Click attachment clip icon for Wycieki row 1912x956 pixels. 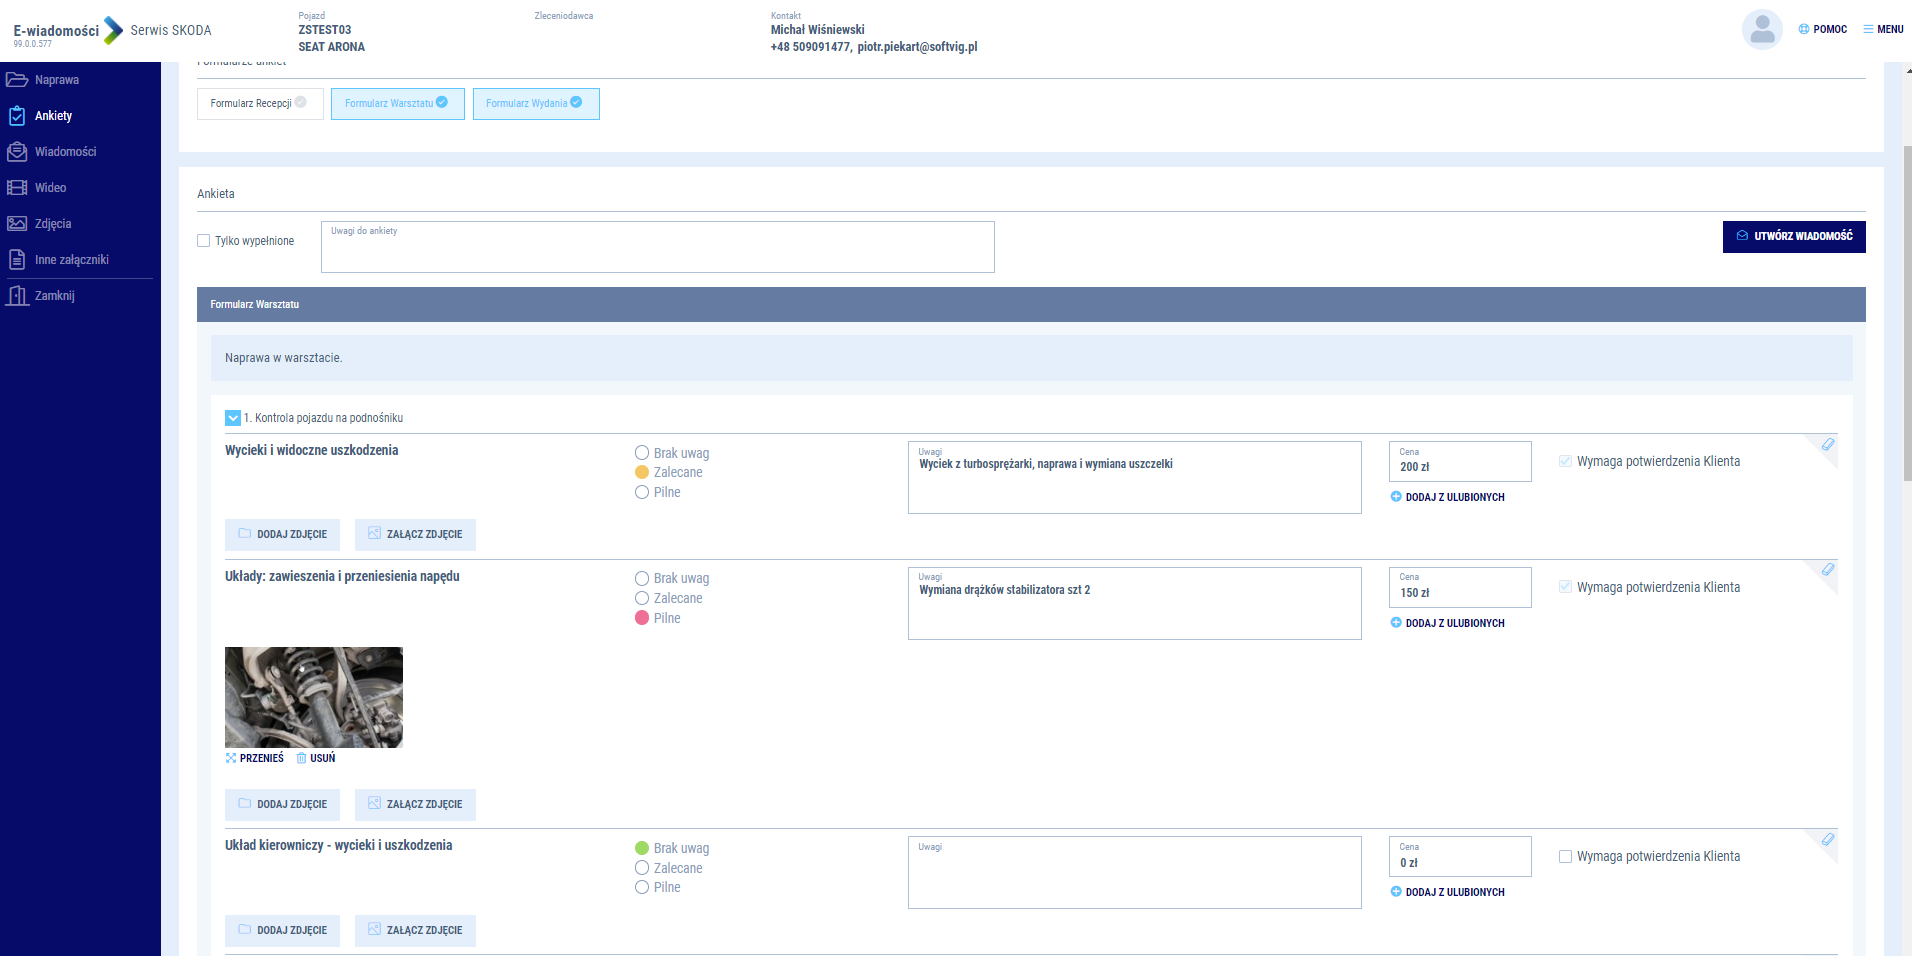(1827, 445)
